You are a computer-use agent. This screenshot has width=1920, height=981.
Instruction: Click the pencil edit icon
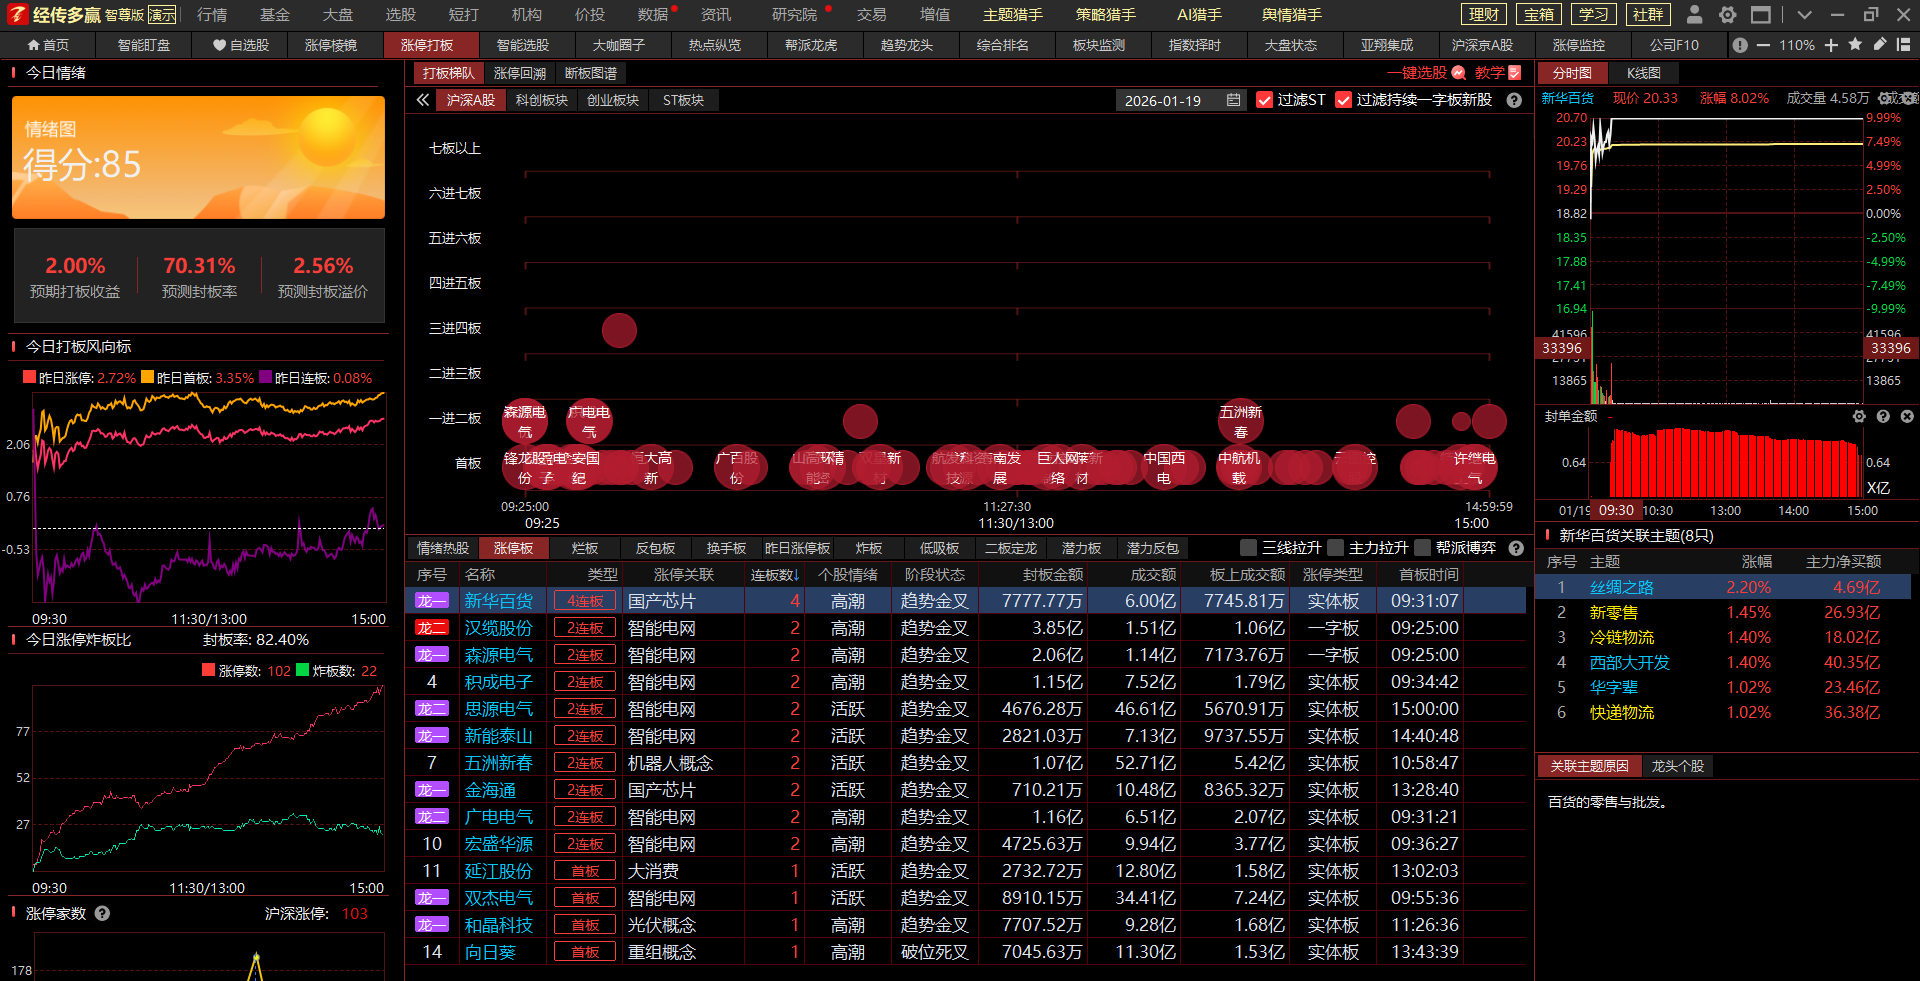click(1879, 45)
